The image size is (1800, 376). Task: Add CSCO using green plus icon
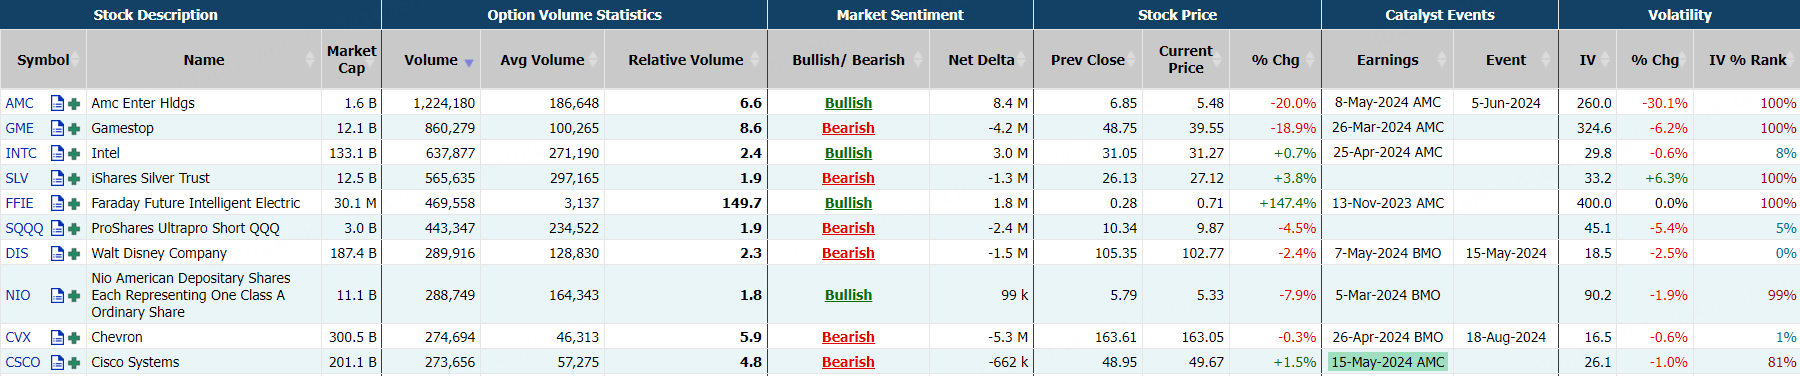click(x=74, y=362)
